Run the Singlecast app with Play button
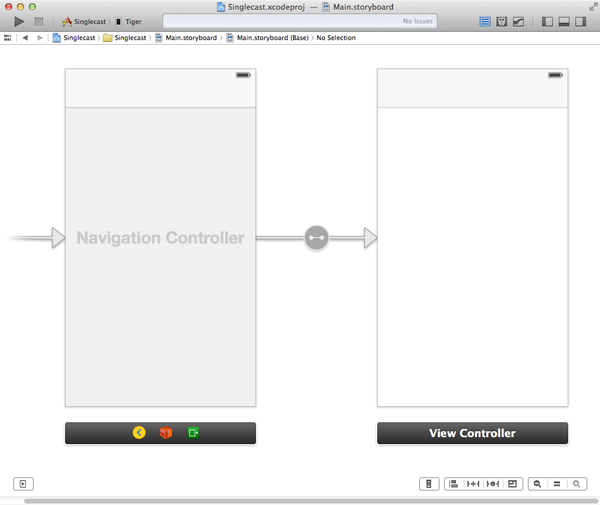 tap(19, 22)
